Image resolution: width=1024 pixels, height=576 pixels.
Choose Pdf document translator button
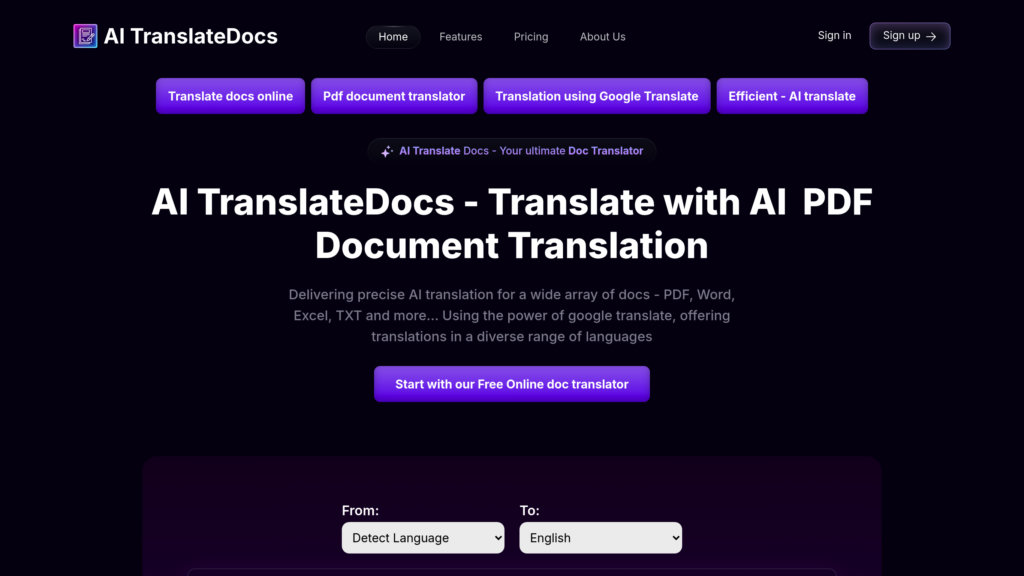click(x=394, y=96)
